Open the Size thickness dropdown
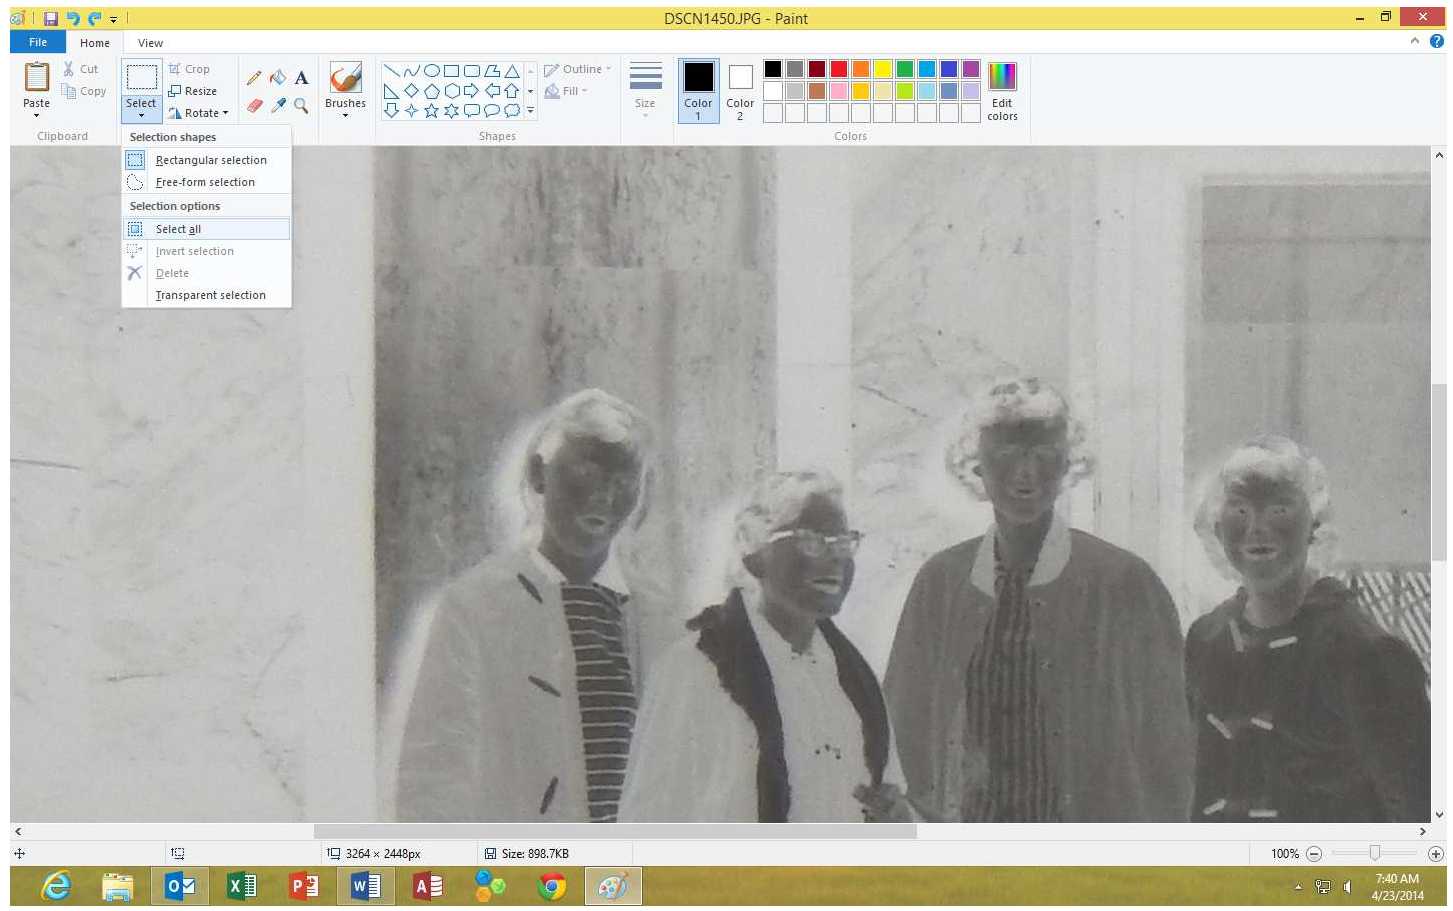1453x911 pixels. [645, 90]
